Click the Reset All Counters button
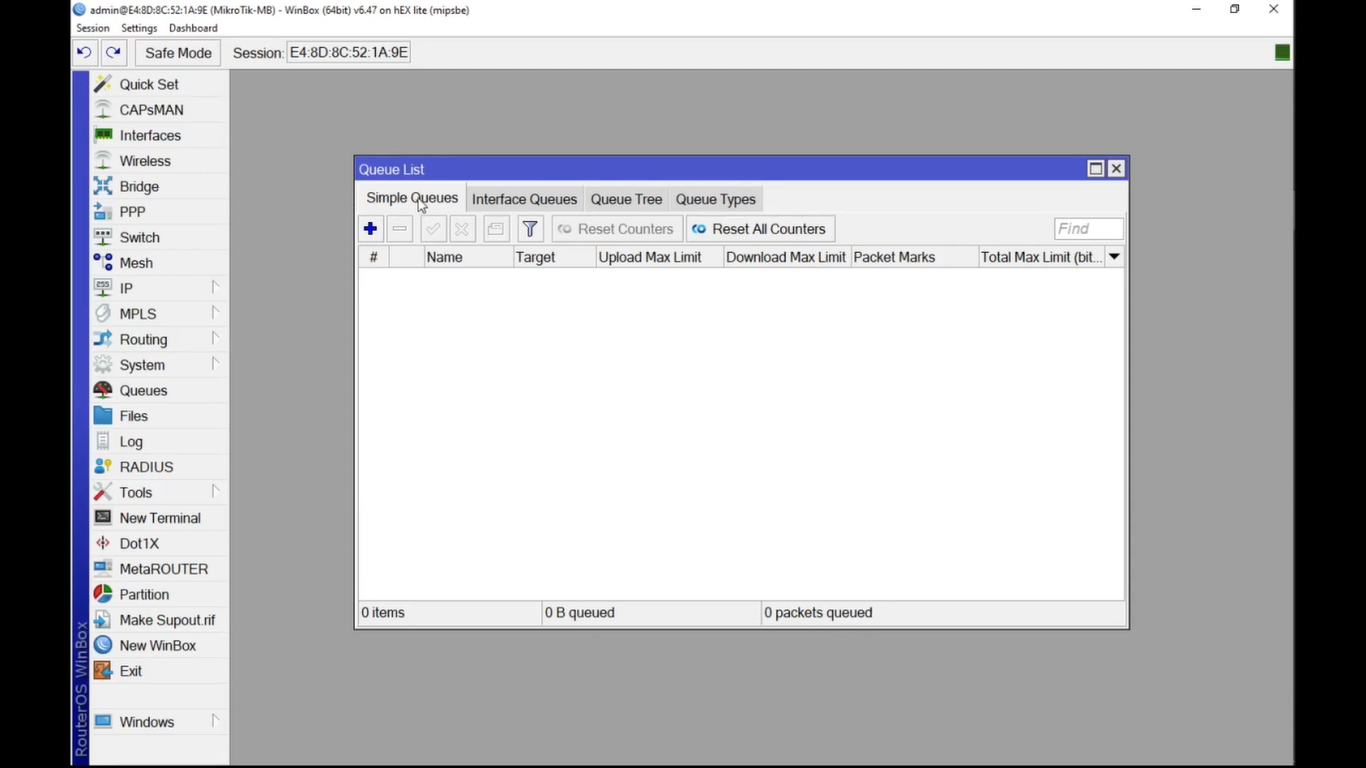 point(761,229)
